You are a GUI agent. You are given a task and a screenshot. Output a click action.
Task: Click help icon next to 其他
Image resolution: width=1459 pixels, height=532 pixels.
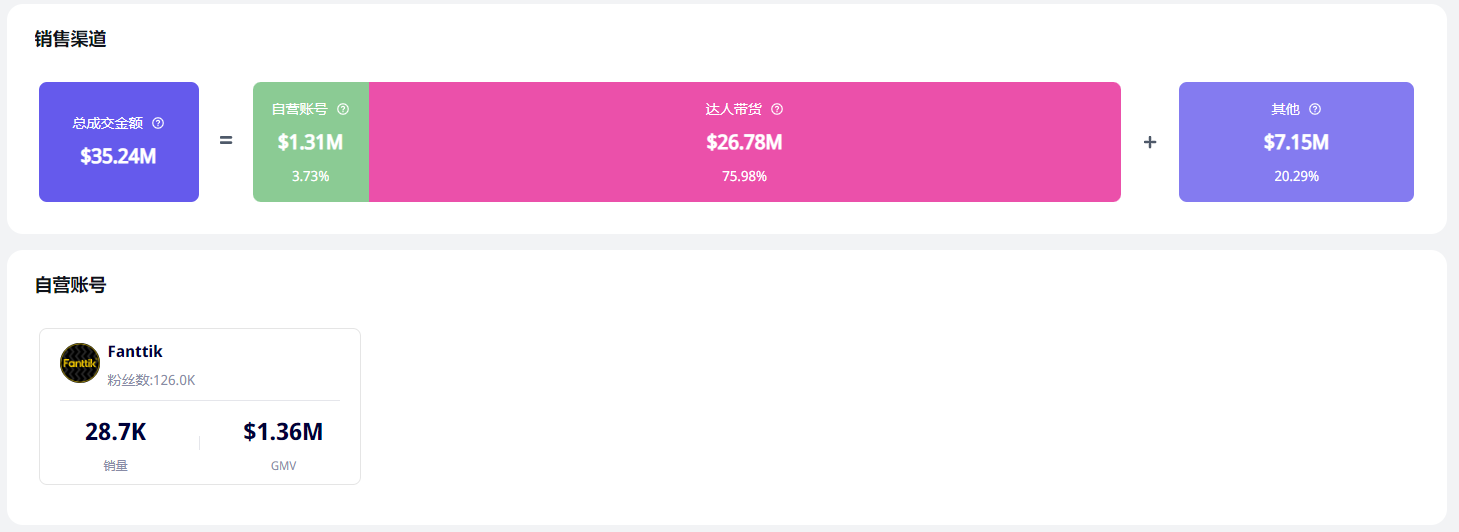click(1315, 109)
